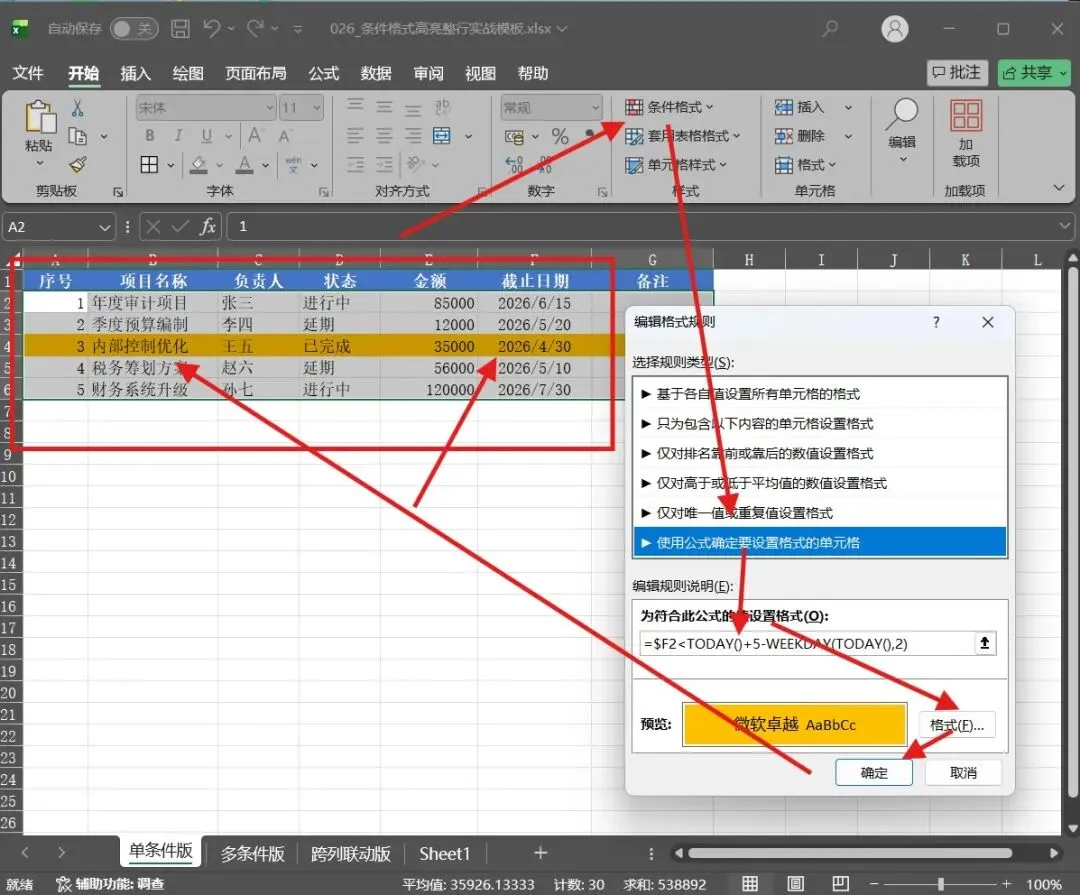Toggle the AutoSave (自动保存) switch
The image size is (1080, 895).
(134, 28)
